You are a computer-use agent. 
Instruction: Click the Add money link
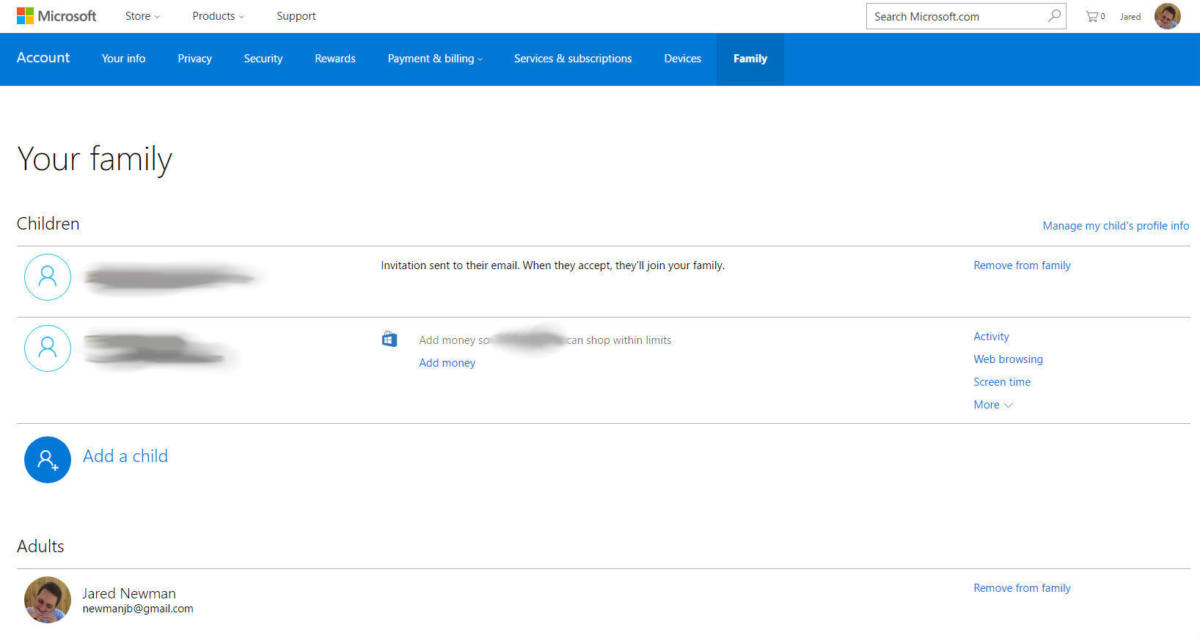click(447, 363)
